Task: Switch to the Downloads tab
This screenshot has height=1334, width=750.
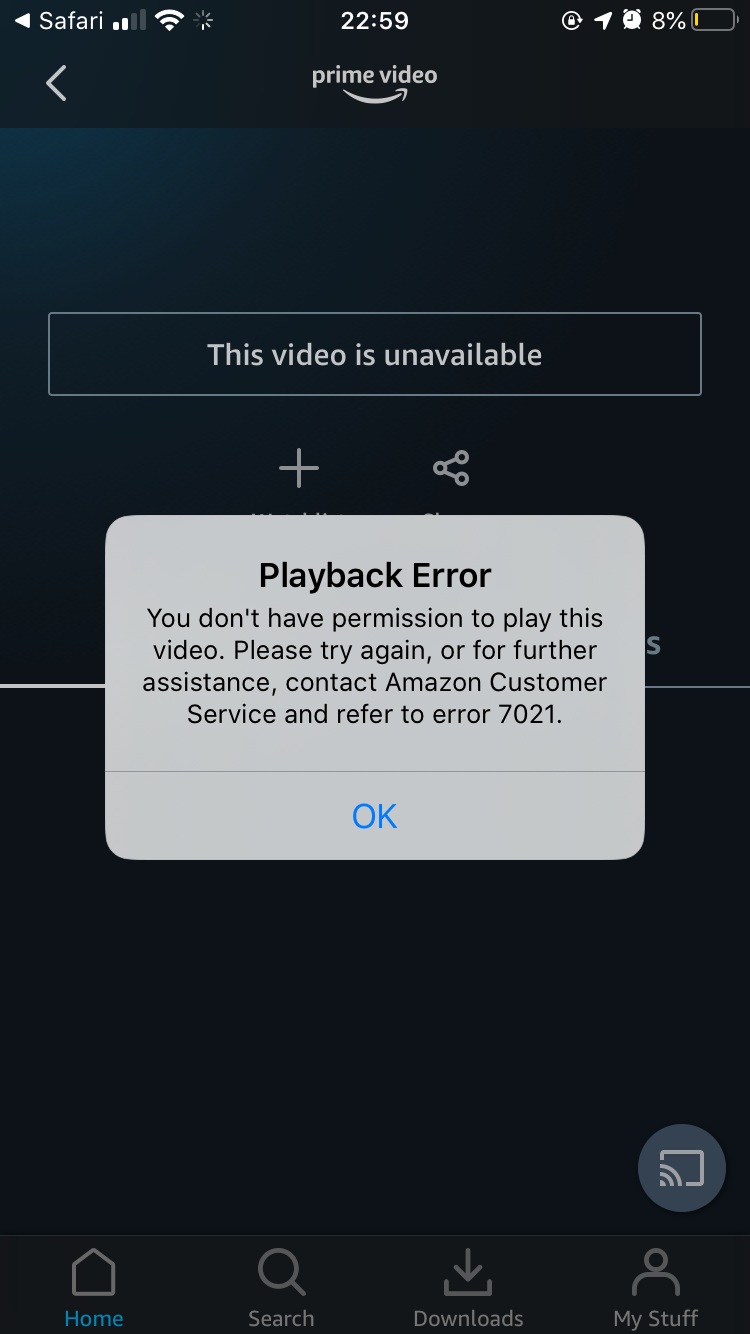Action: click(x=468, y=1288)
